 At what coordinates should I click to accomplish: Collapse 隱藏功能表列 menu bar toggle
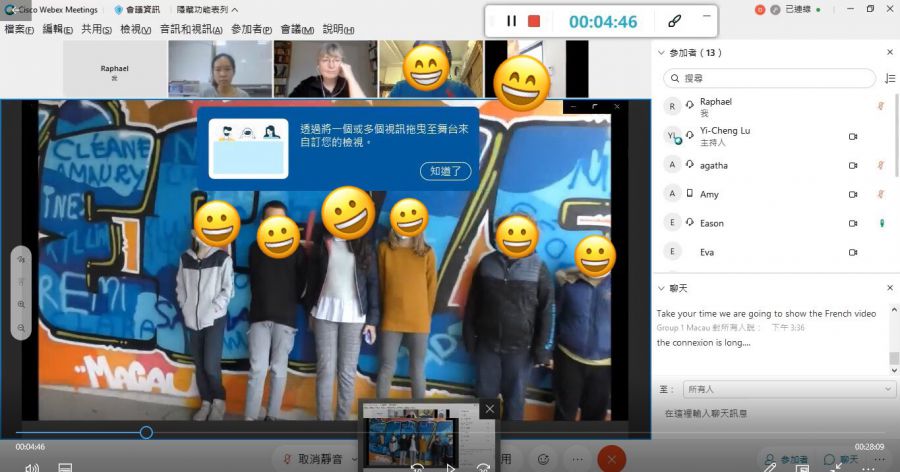[x=207, y=10]
